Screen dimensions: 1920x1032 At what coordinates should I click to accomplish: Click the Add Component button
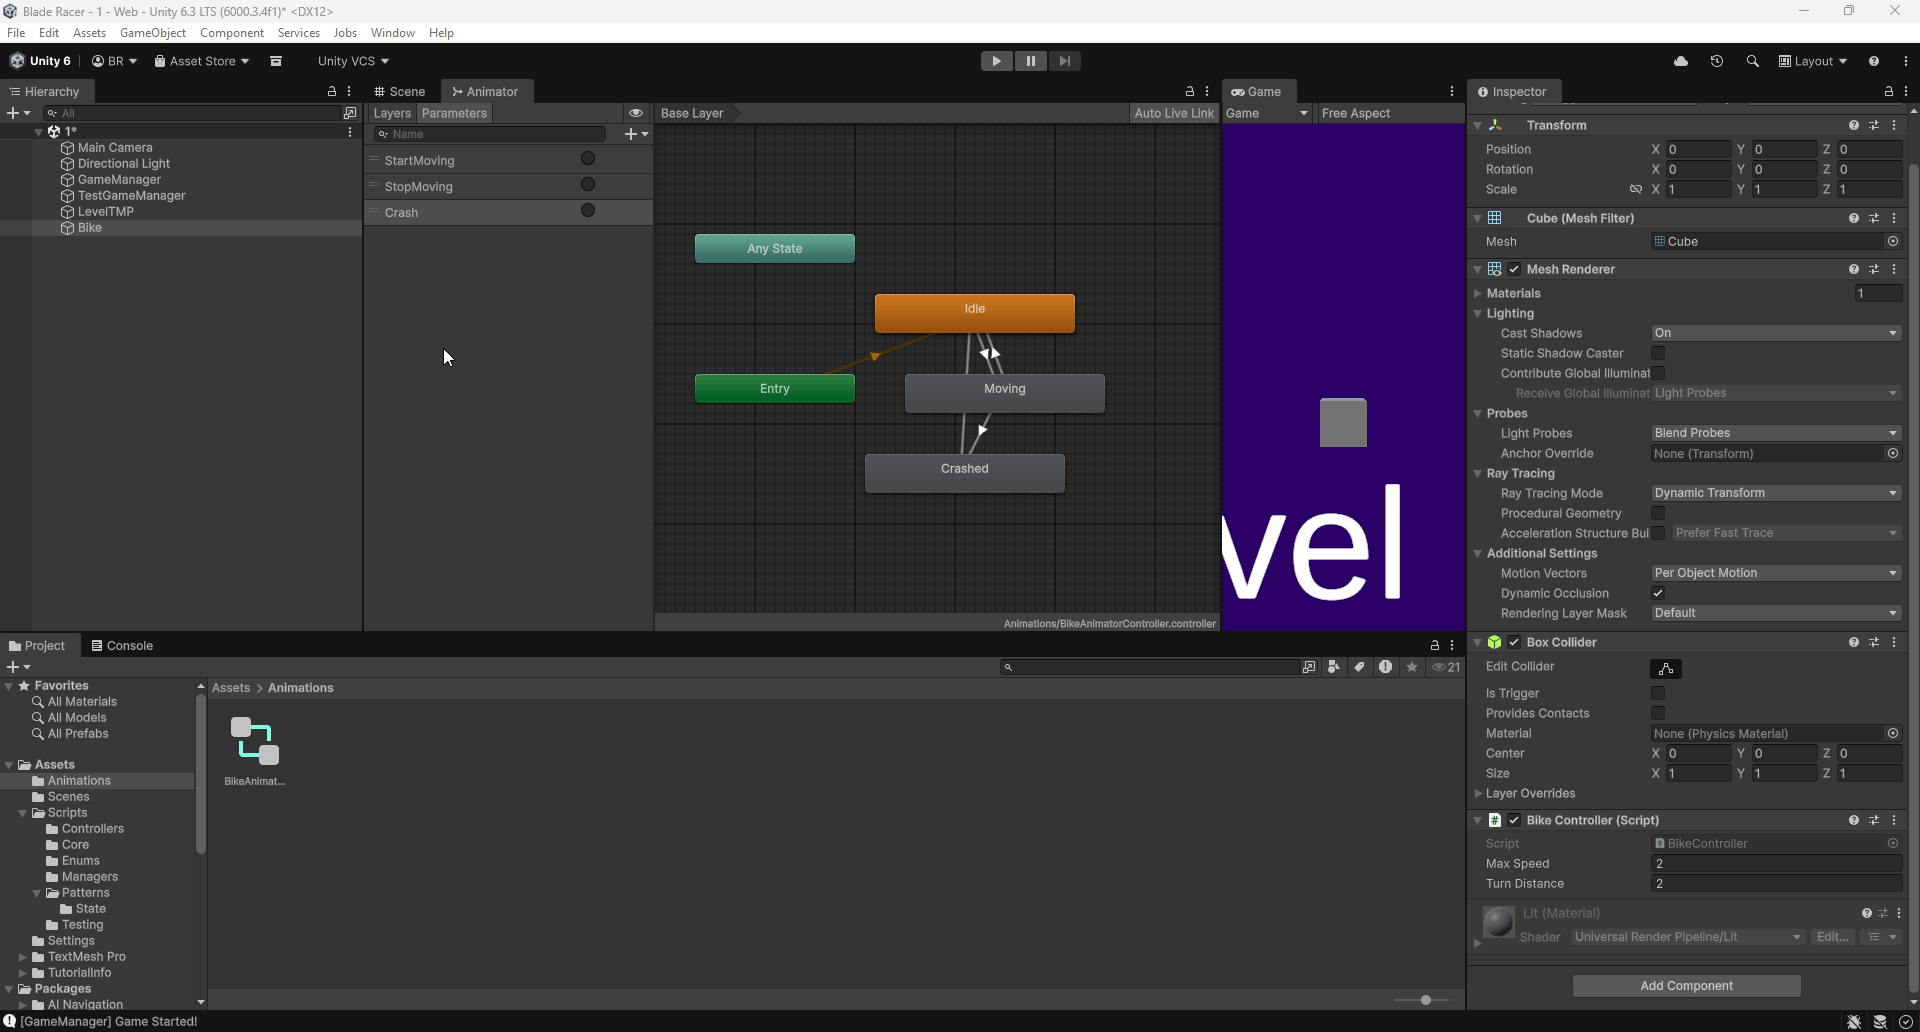tap(1686, 985)
